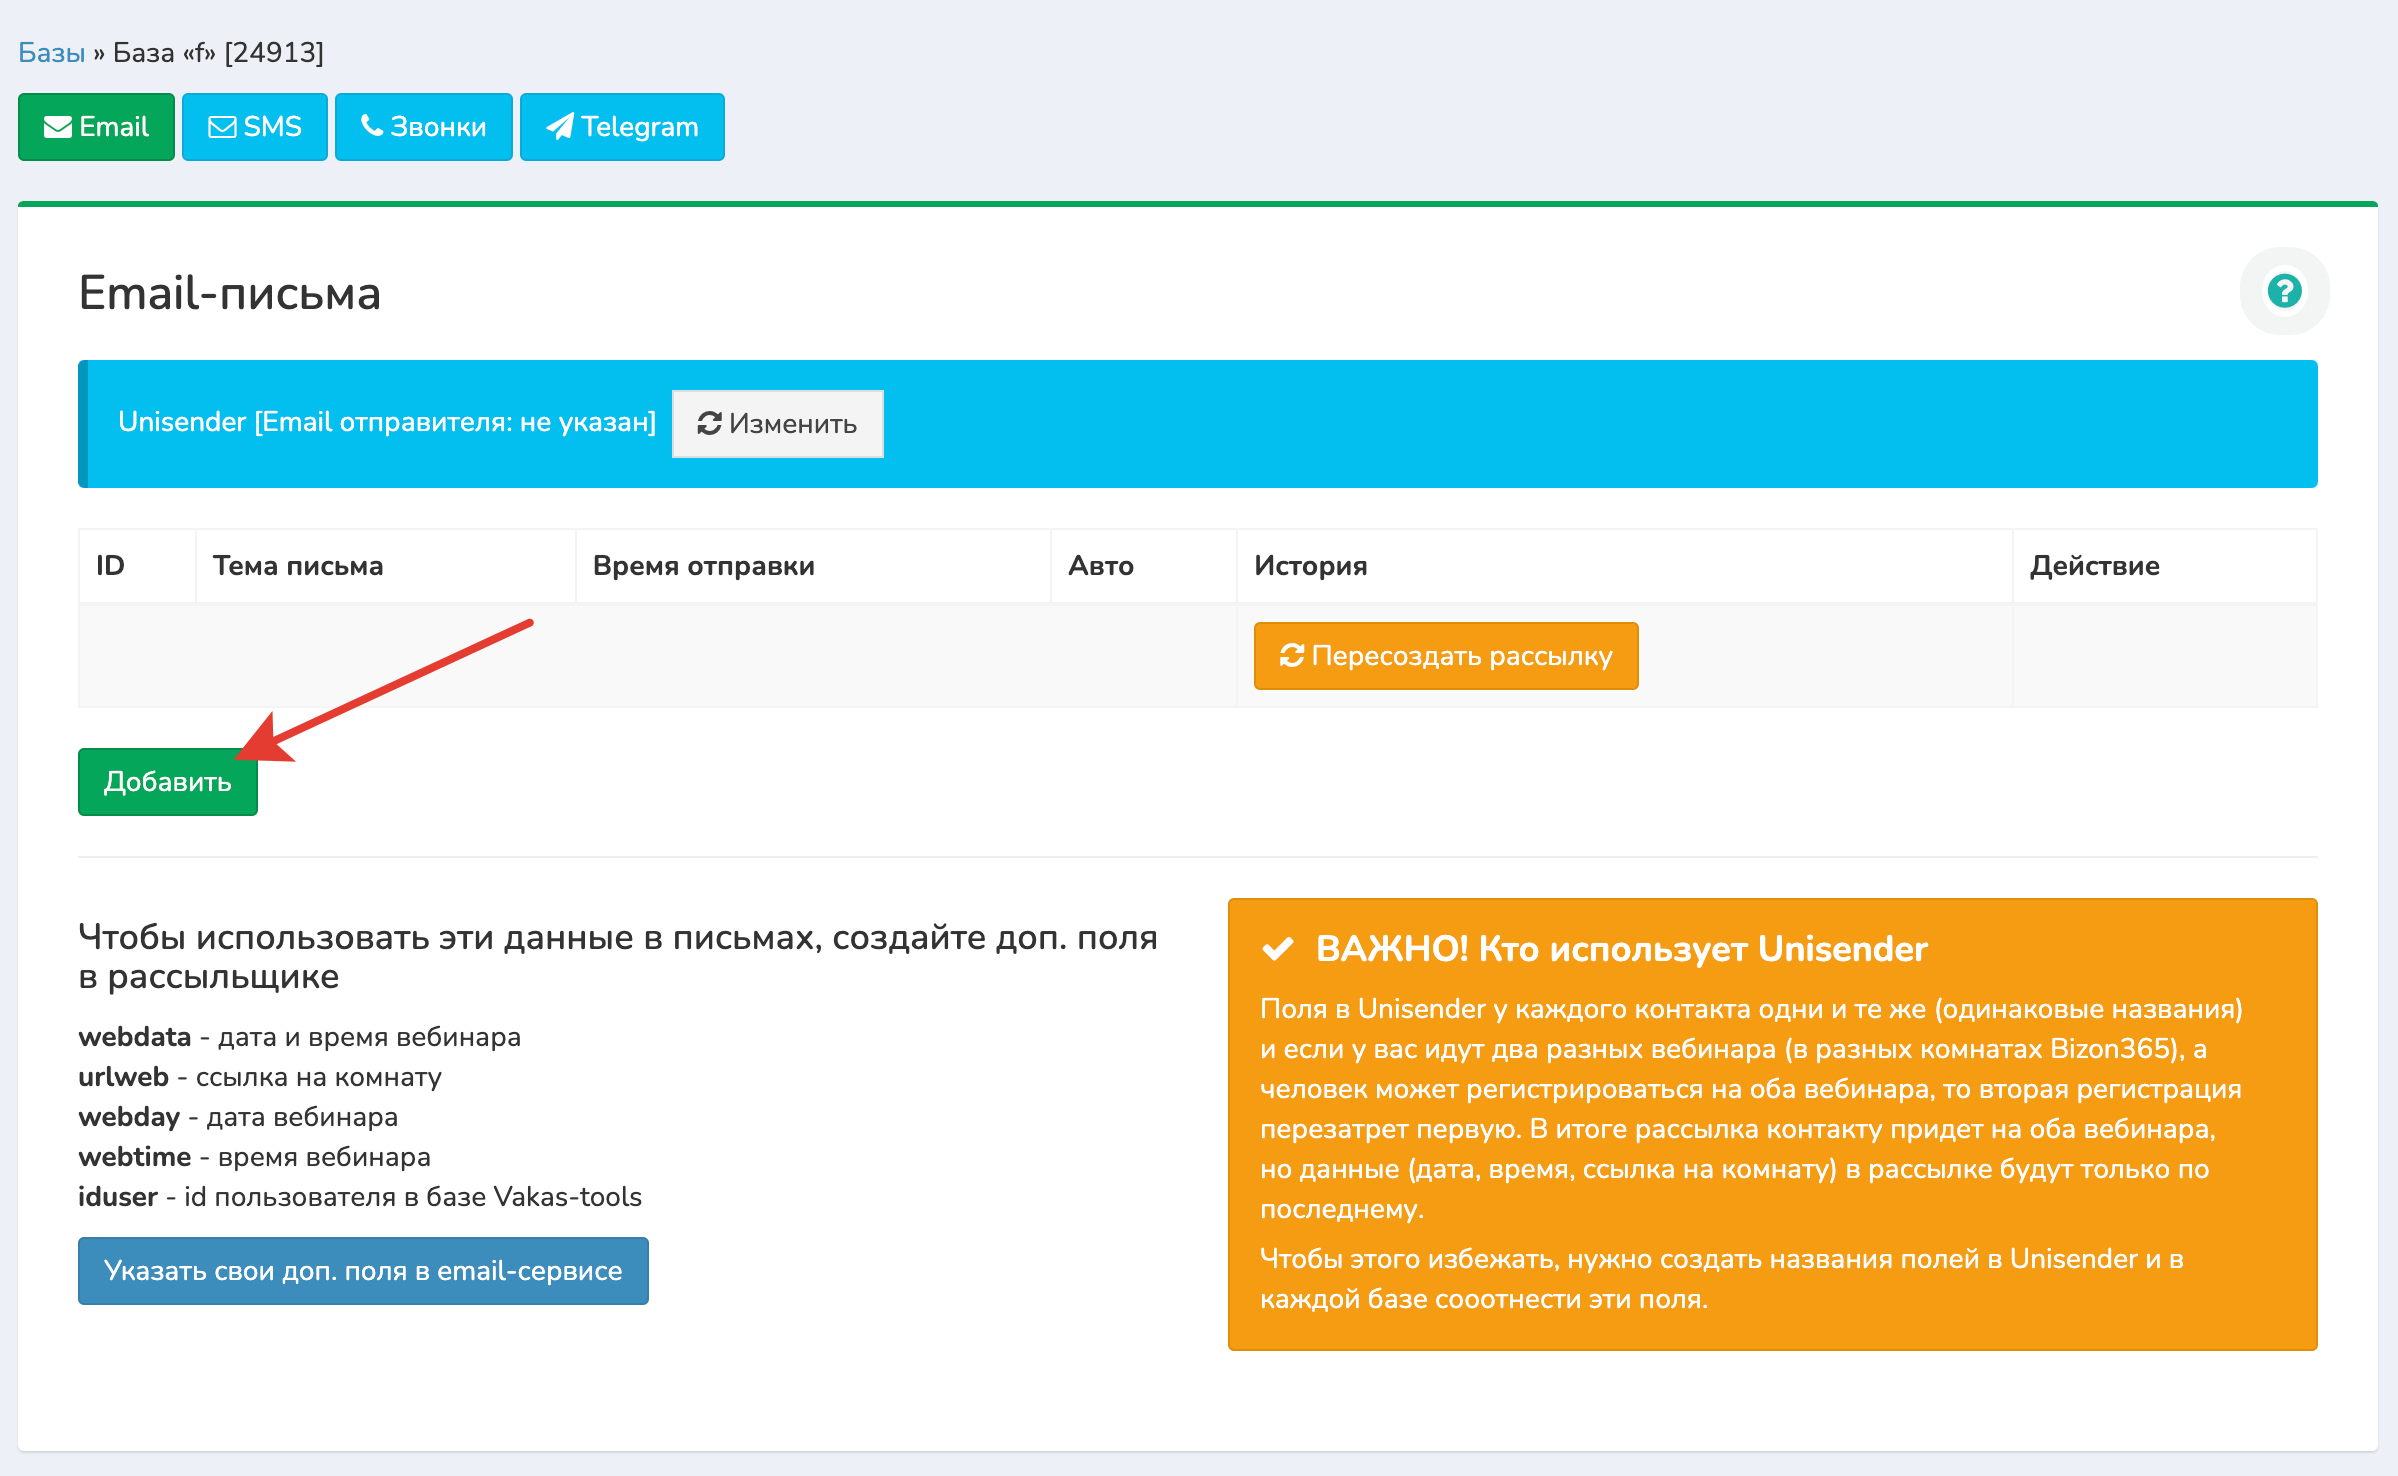Switch to the Telegram tab
The image size is (2398, 1476).
622,127
